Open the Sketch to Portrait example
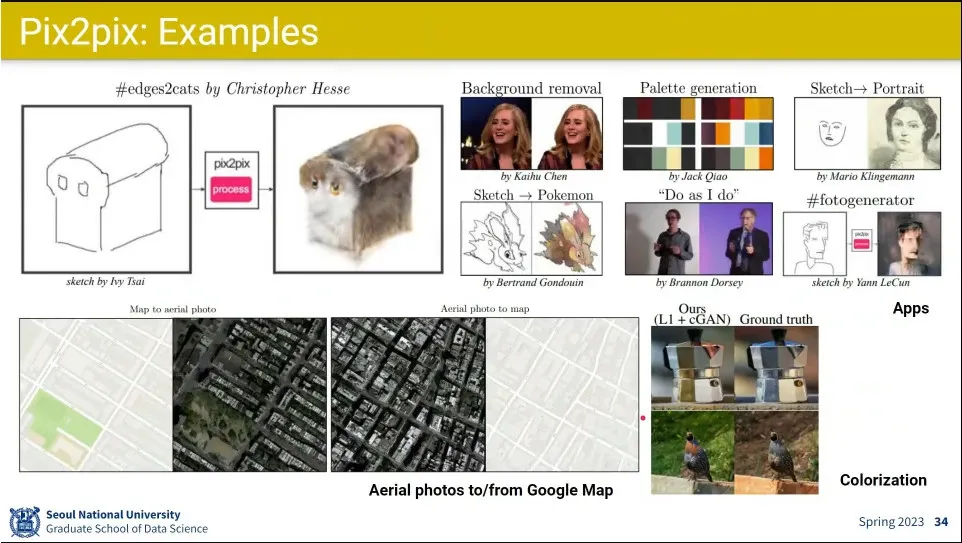 pos(867,133)
